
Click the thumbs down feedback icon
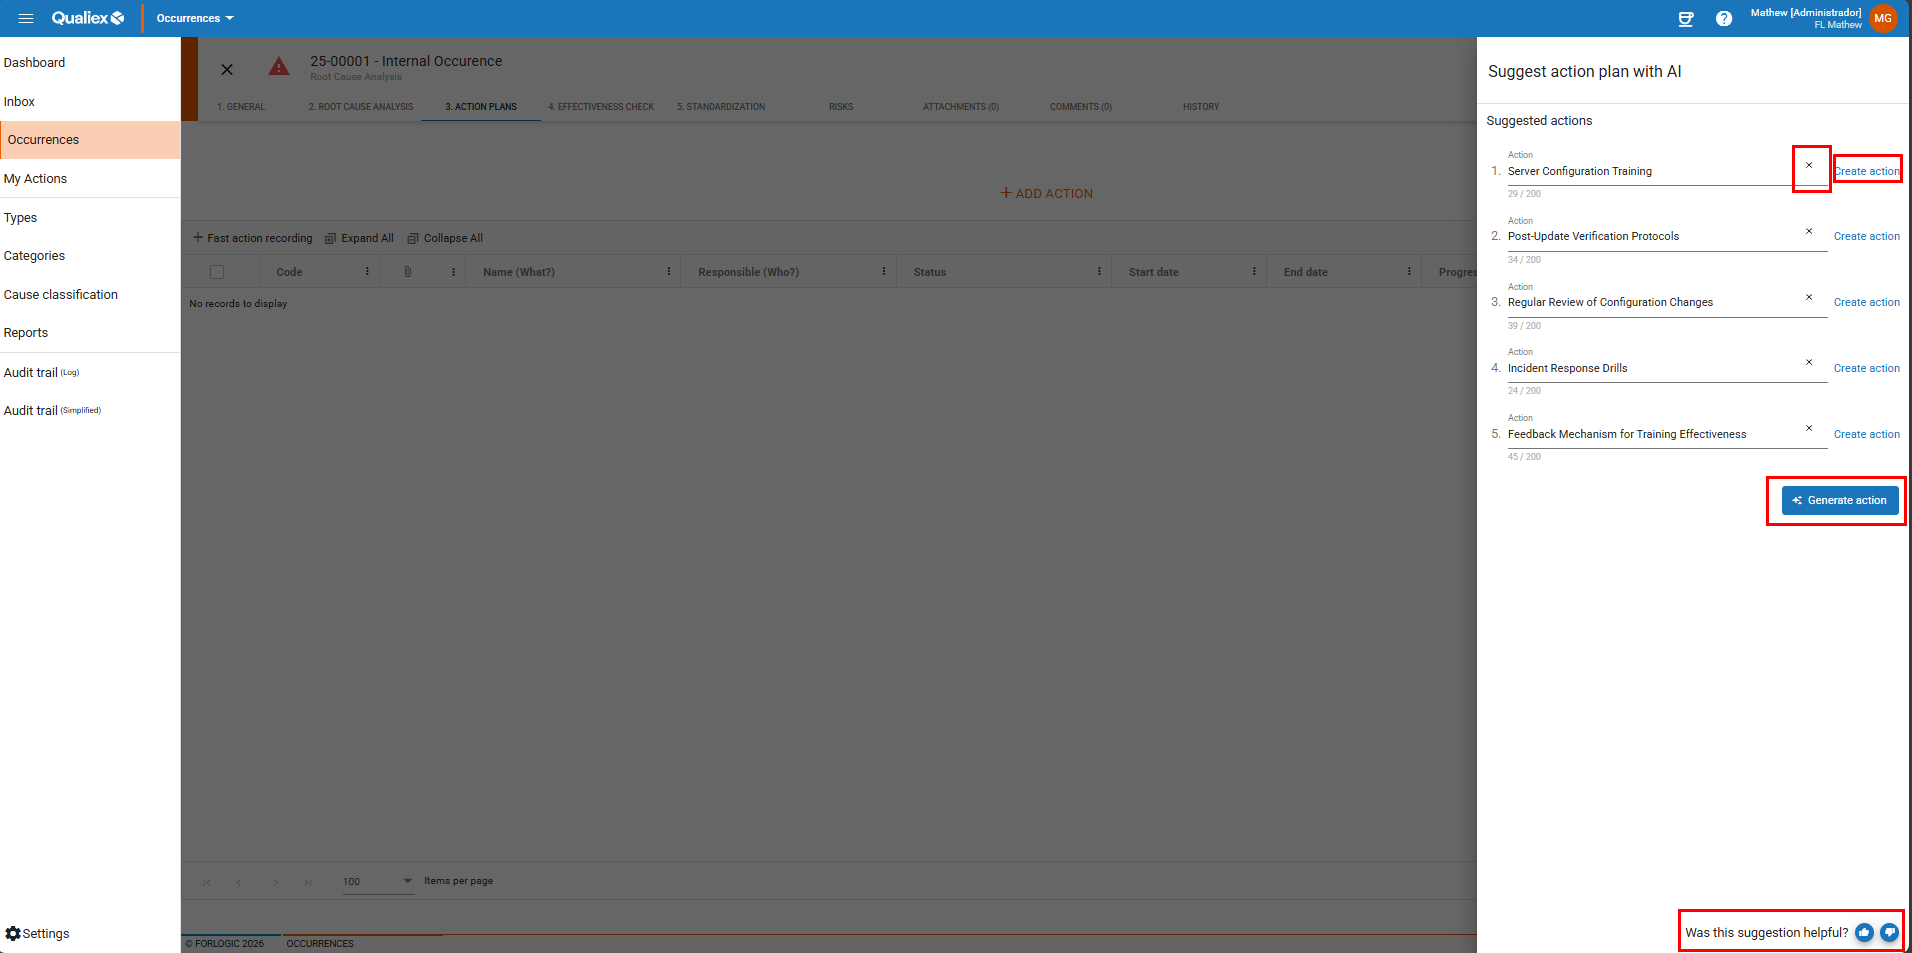1889,932
